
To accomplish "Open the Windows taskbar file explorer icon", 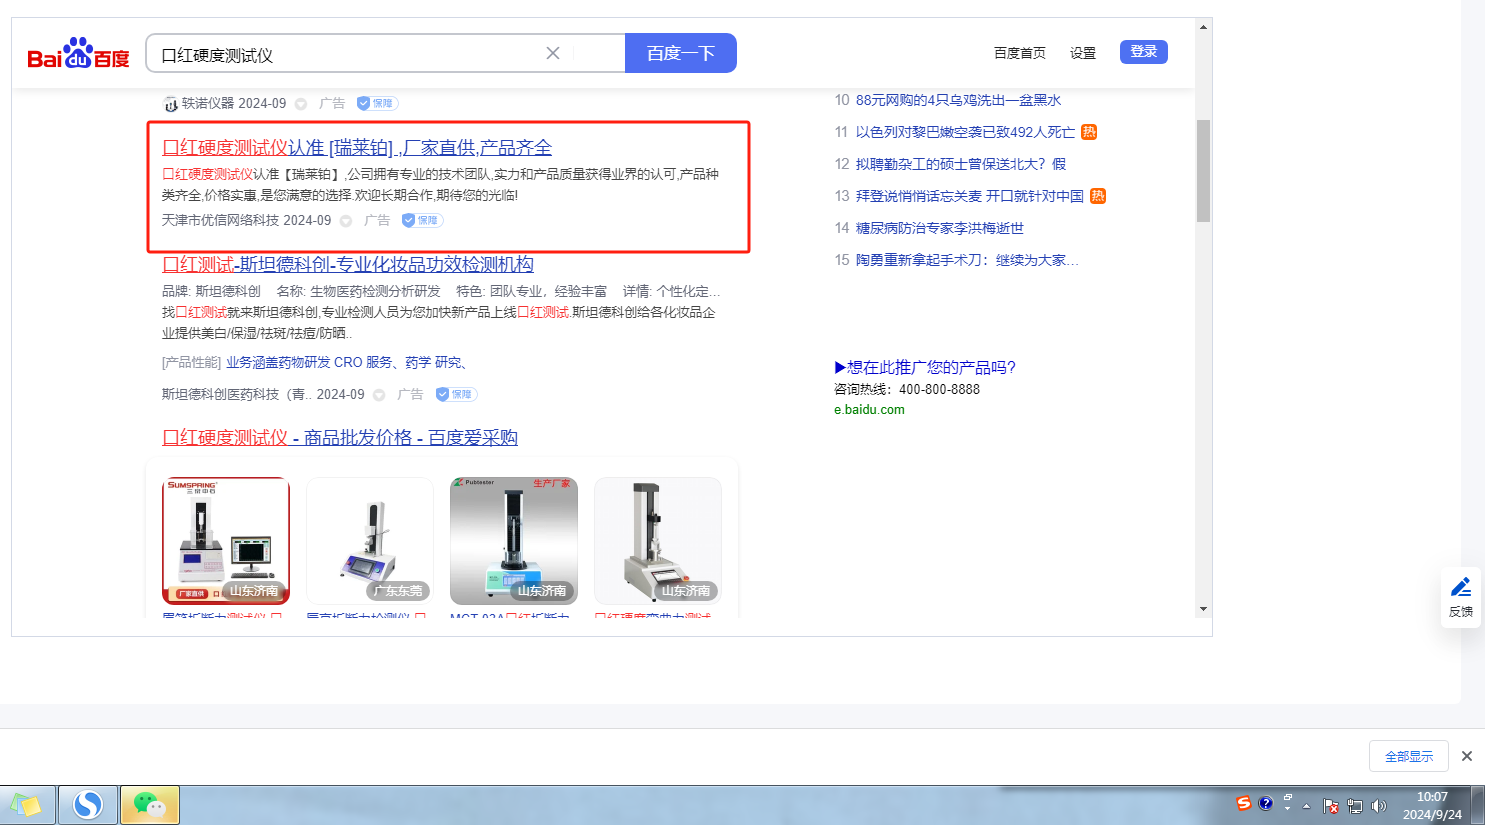I will click(27, 805).
